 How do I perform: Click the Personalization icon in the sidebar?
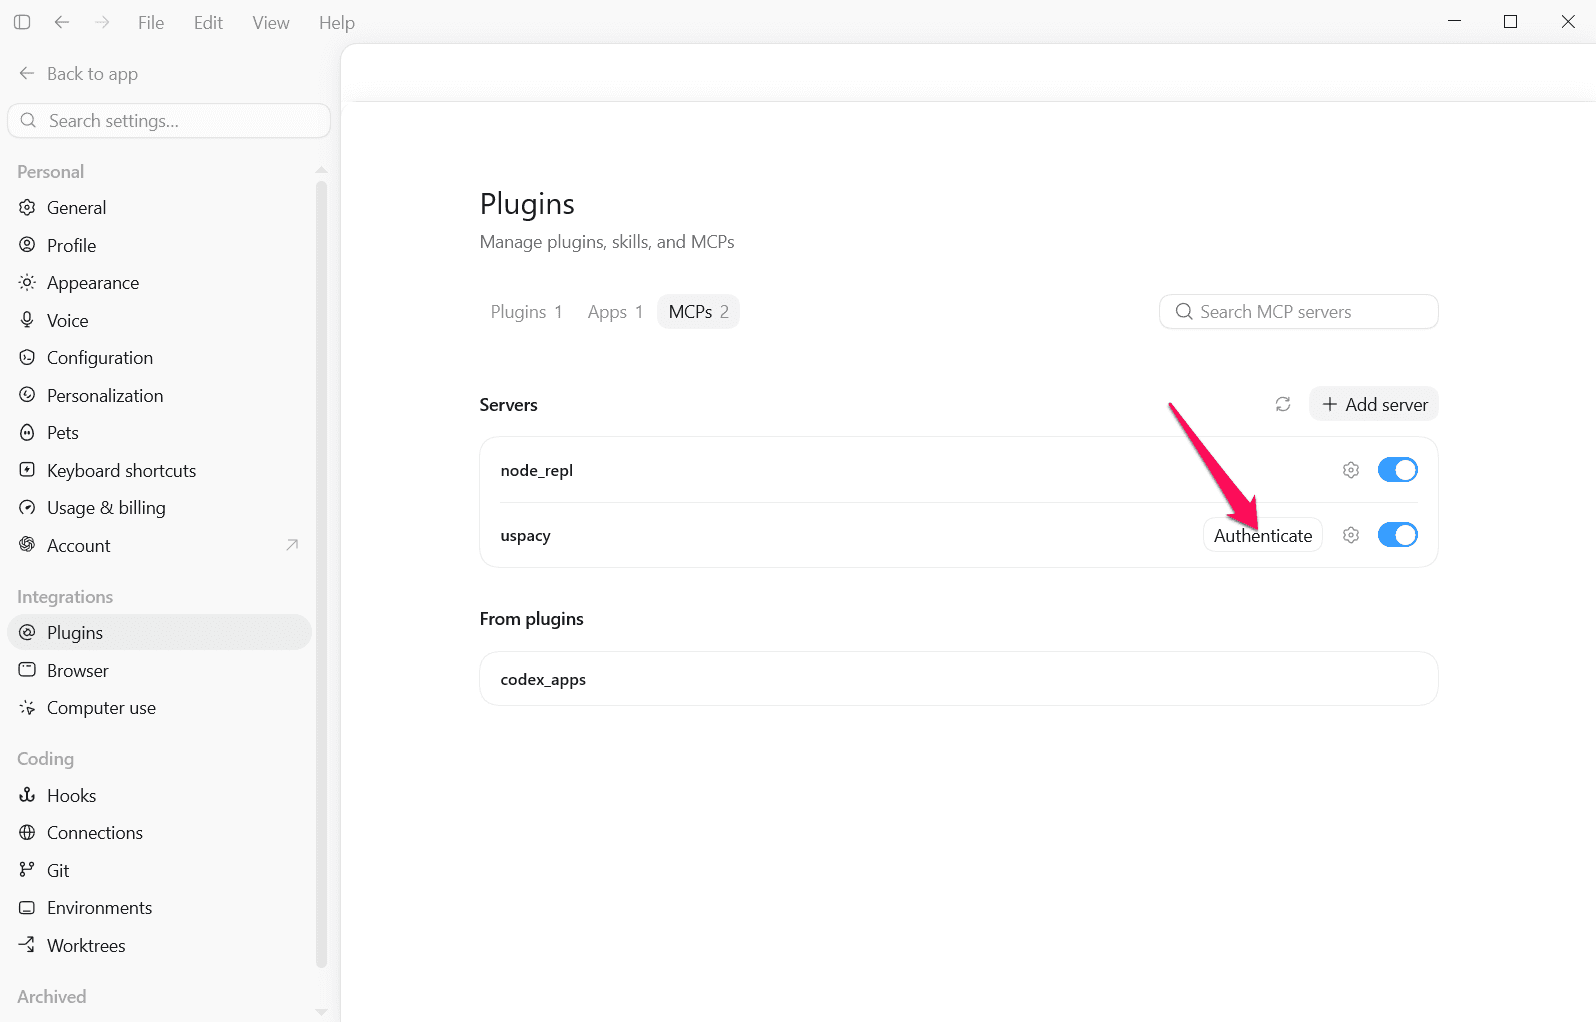[x=27, y=395]
